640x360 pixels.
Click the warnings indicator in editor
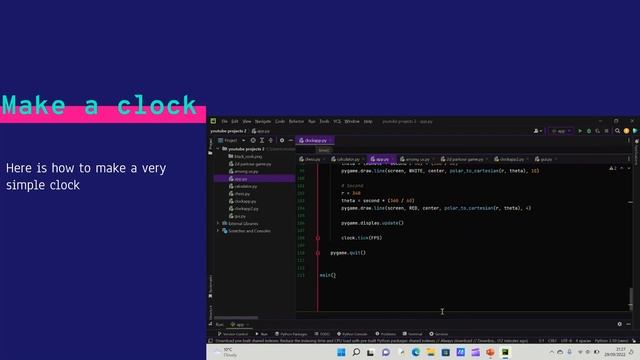tap(613, 168)
